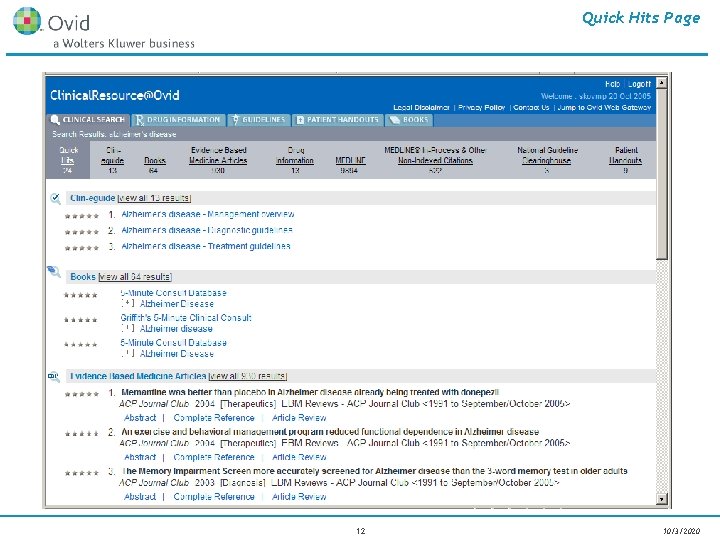The width and height of the screenshot is (720, 540).
Task: Click the vertical scrollbar thumb
Action: pyautogui.click(x=662, y=174)
